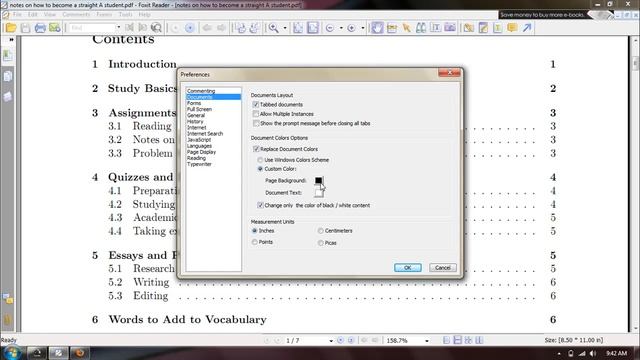The width and height of the screenshot is (640, 360).
Task: Open the View menu
Action: [x=50, y=14]
